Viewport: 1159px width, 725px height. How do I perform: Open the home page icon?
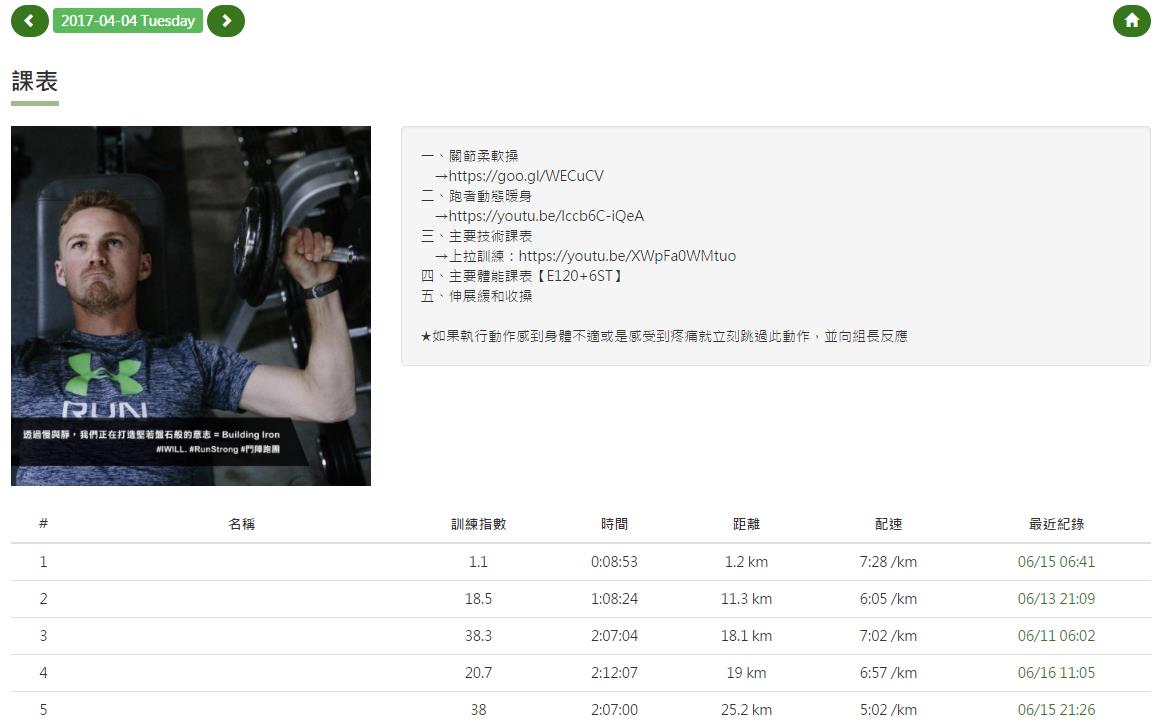point(1132,21)
